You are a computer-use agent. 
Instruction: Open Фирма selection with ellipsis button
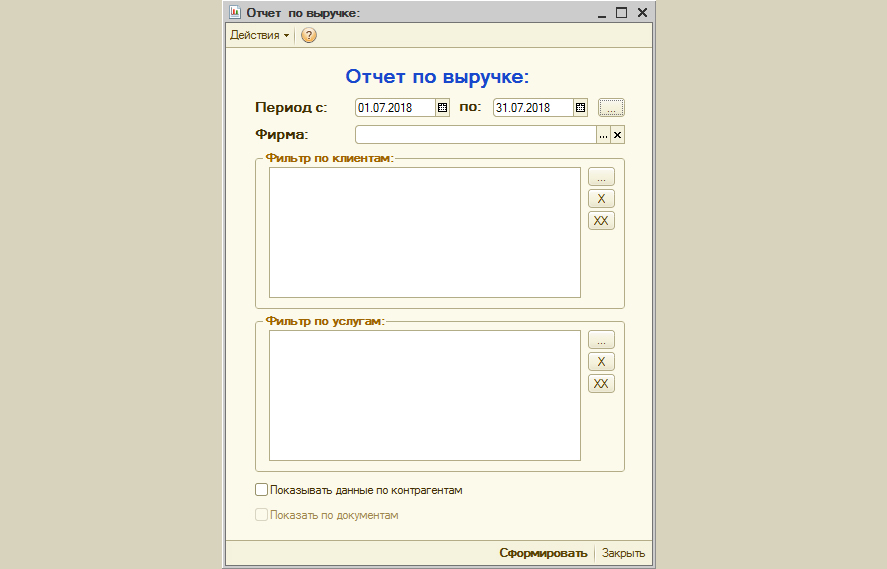click(603, 136)
